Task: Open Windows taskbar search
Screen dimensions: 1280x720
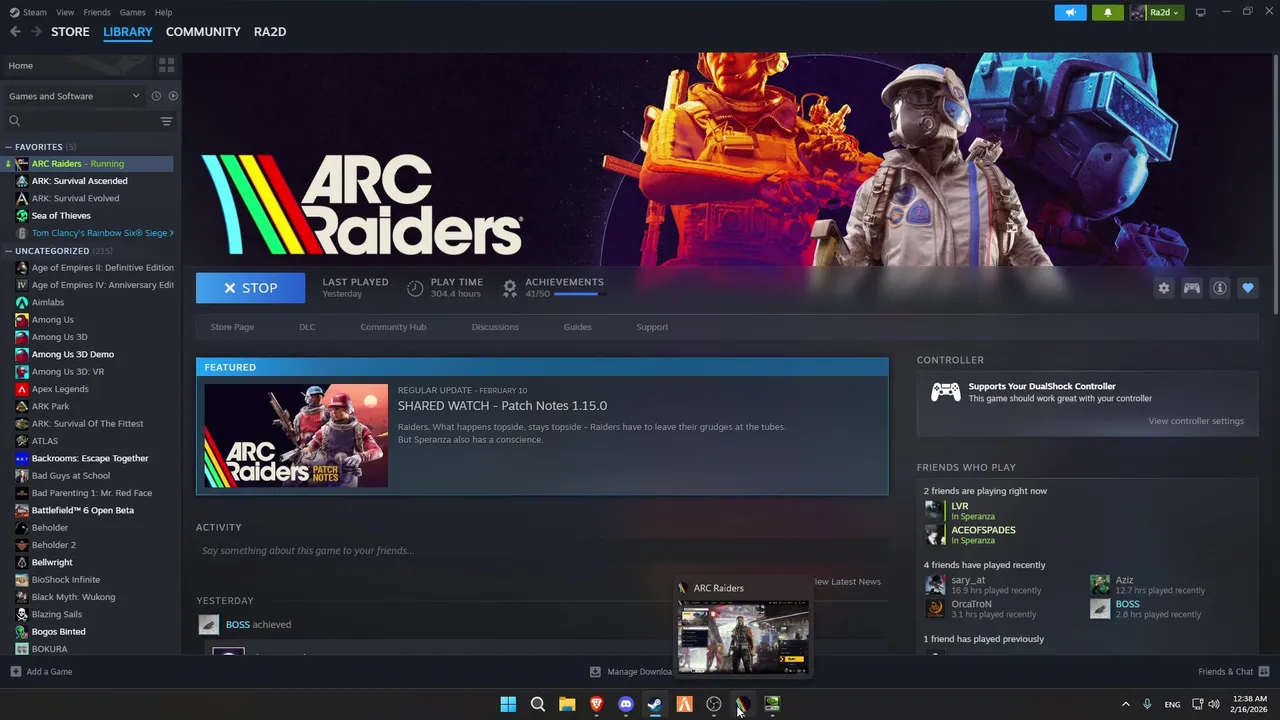Action: 538,704
